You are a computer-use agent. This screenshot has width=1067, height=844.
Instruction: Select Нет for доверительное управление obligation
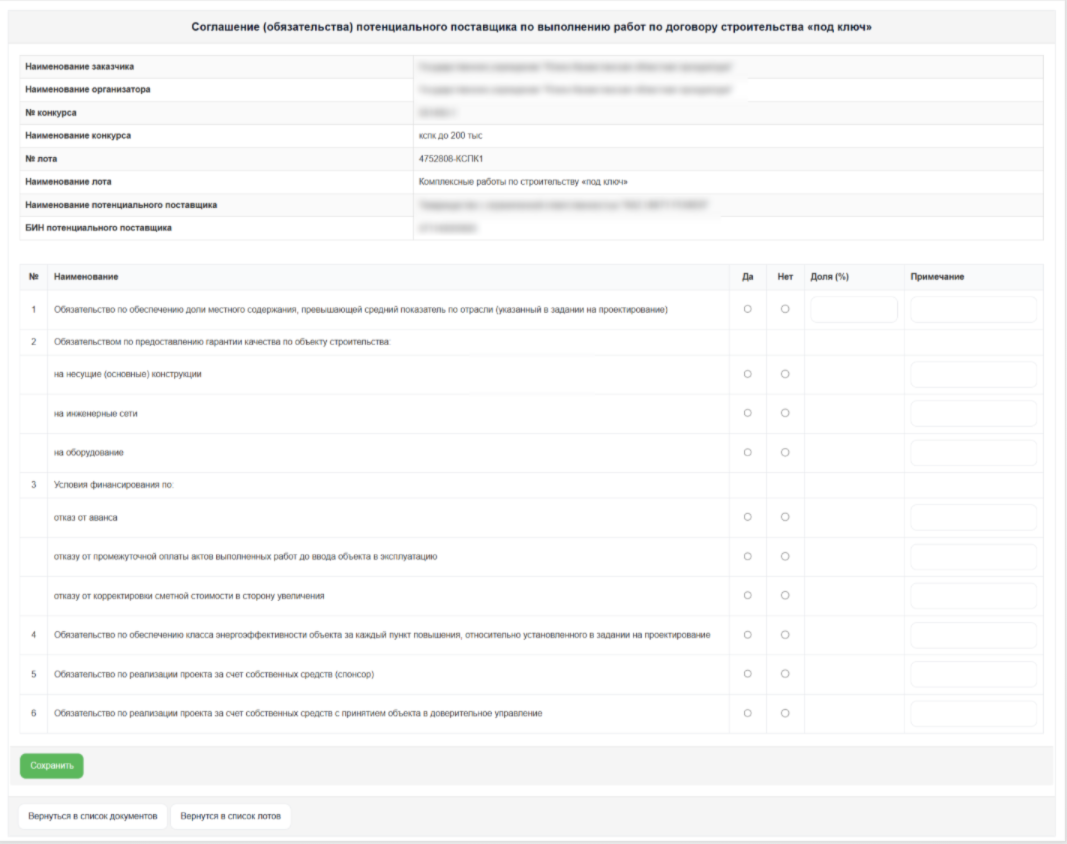tap(785, 713)
